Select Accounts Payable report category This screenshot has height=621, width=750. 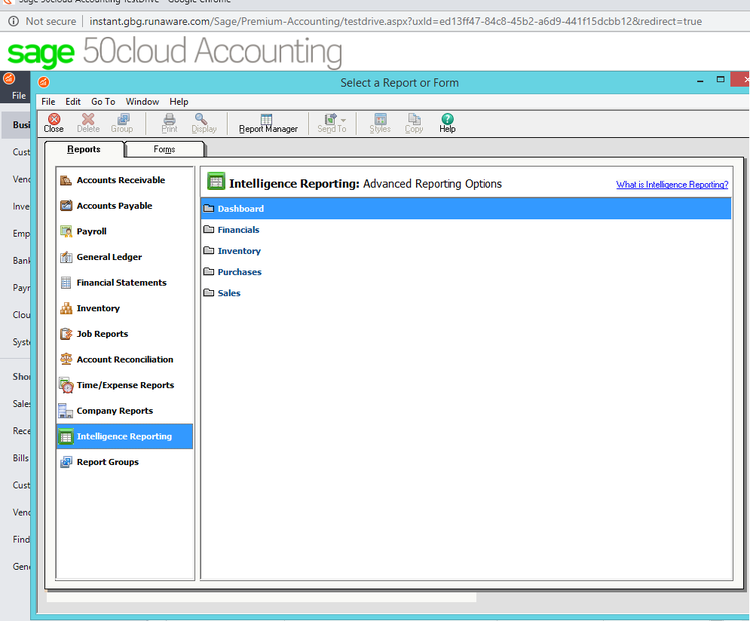(125, 206)
